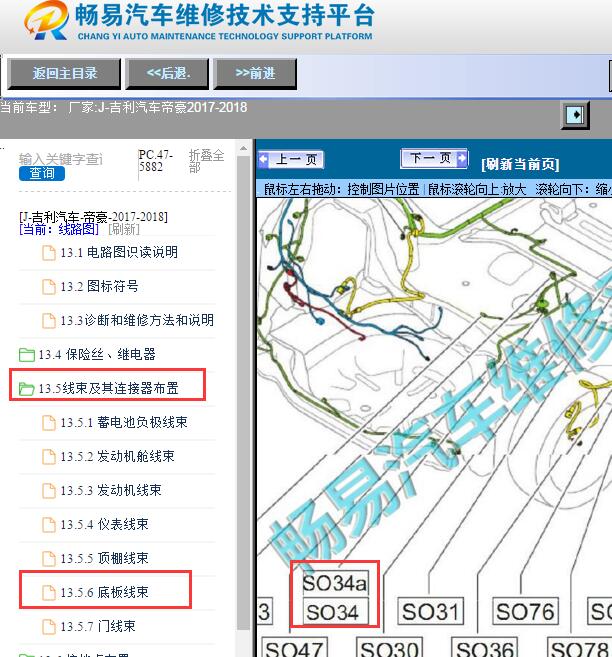Screen dimensions: 612x657
Task: Open 13.5.4 仪表线束
Action: 104,524
